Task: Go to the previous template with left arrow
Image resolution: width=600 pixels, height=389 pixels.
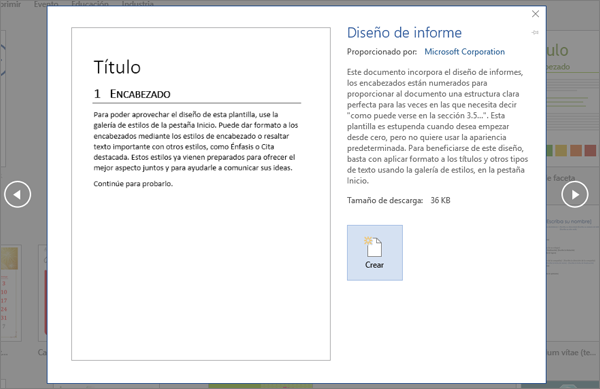Action: [x=17, y=194]
